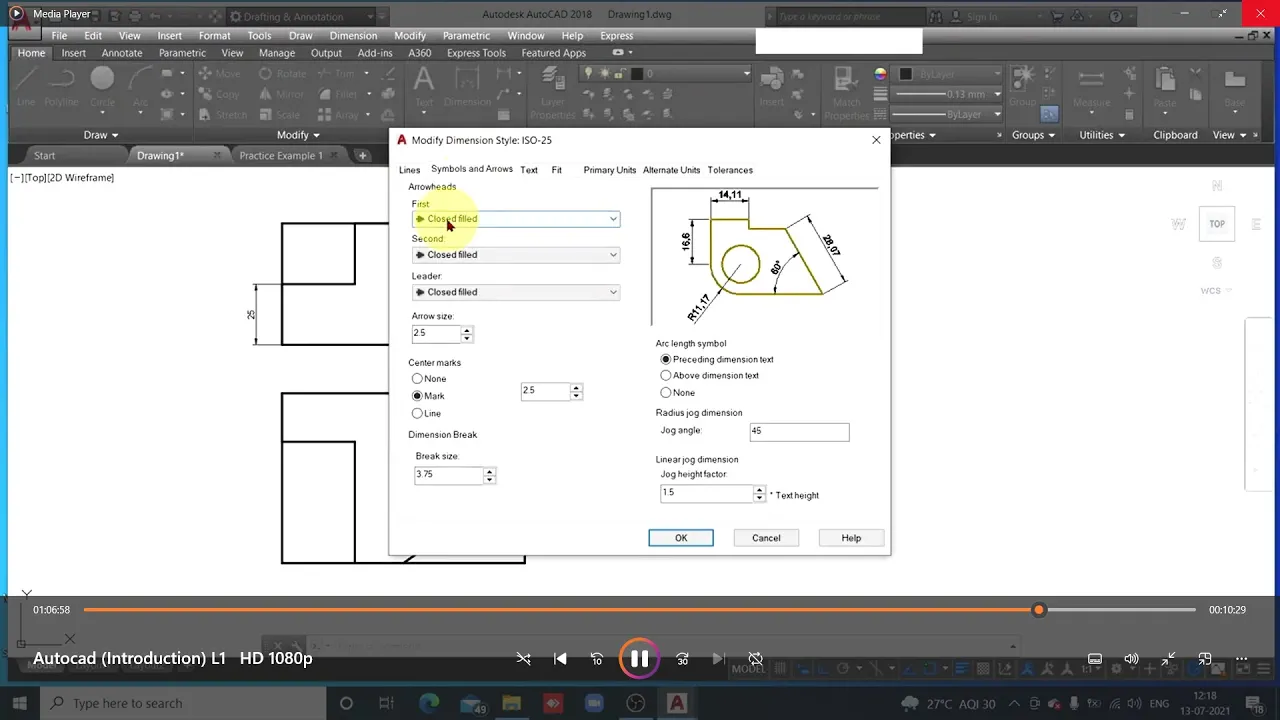Click Help in Modify Dimension Style

tap(851, 538)
